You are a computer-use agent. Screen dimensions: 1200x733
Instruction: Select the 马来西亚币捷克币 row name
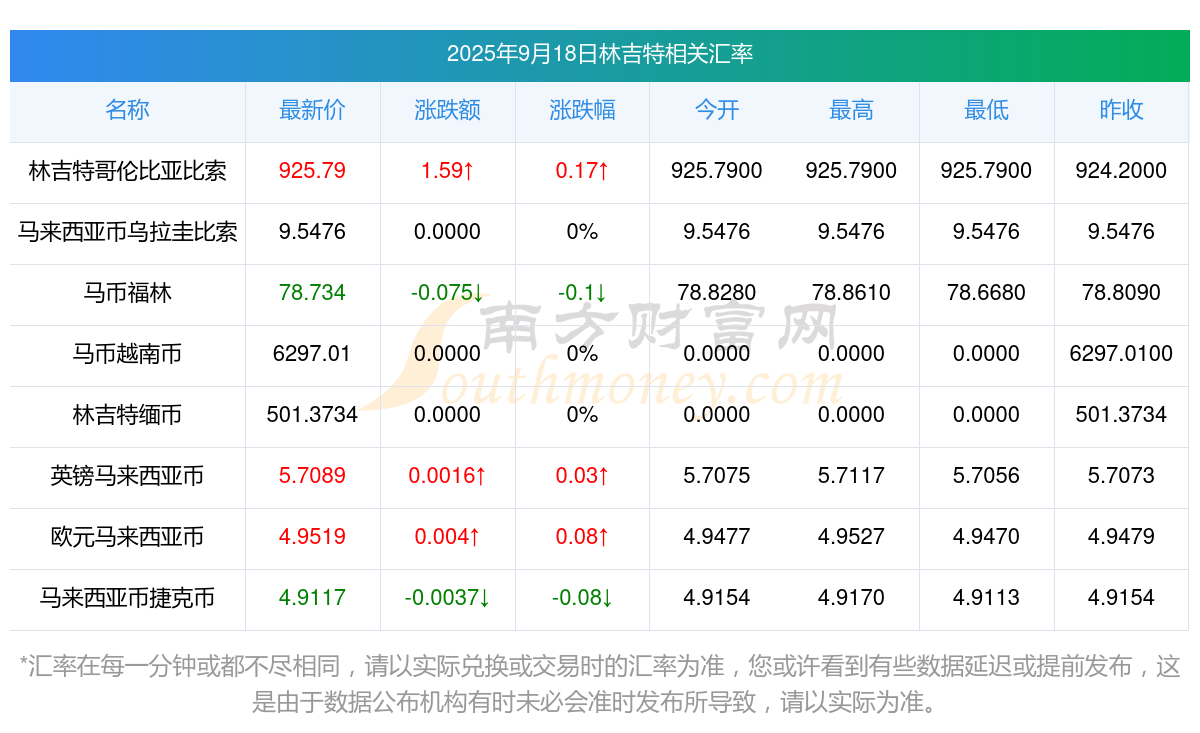[x=127, y=598]
